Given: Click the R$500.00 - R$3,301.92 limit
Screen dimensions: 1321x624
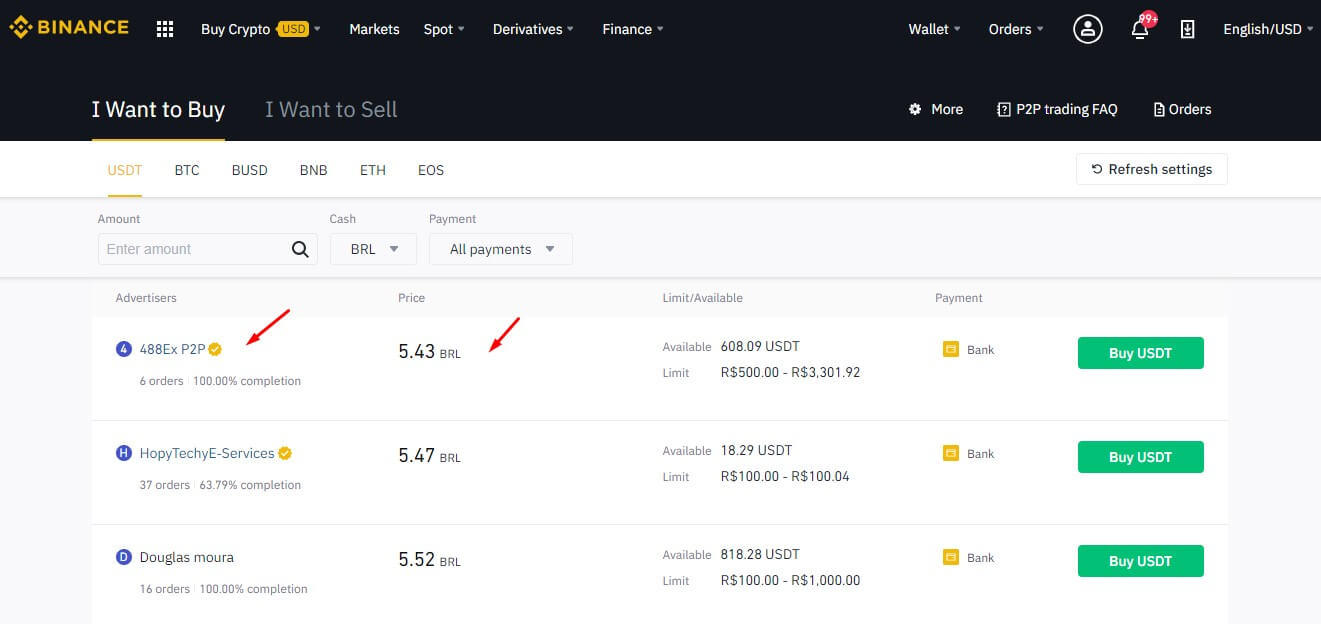Looking at the screenshot, I should pos(790,372).
